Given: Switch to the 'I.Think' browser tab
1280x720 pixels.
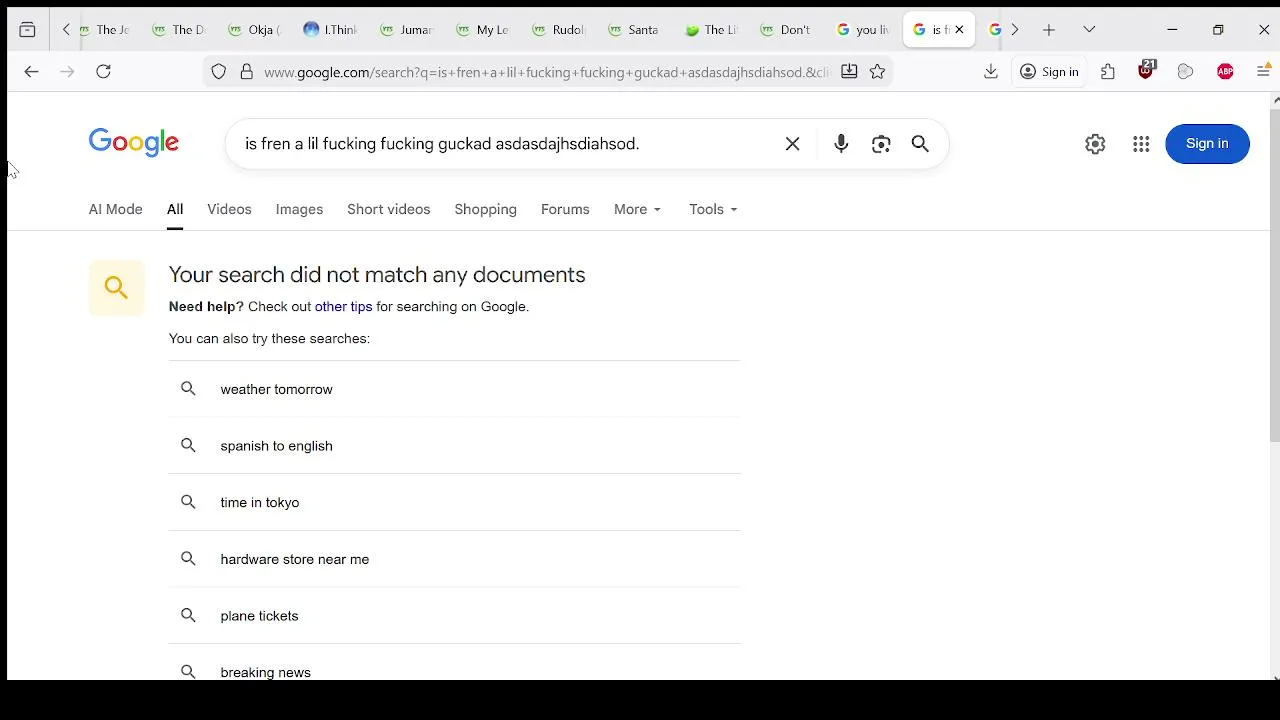Looking at the screenshot, I should point(330,30).
